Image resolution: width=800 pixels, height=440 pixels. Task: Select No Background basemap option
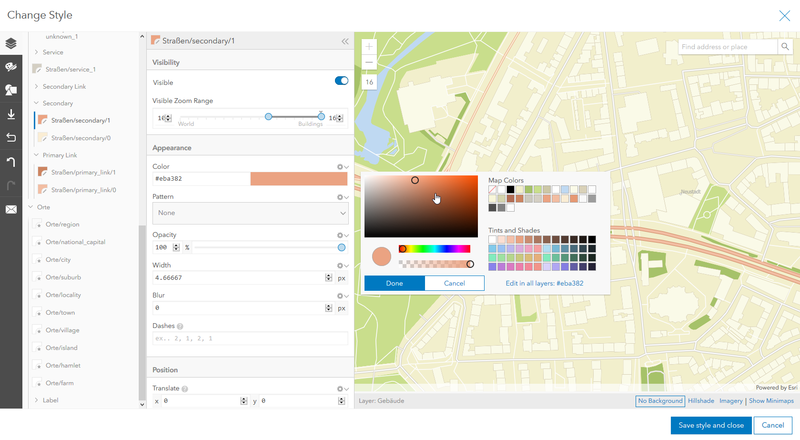click(659, 401)
